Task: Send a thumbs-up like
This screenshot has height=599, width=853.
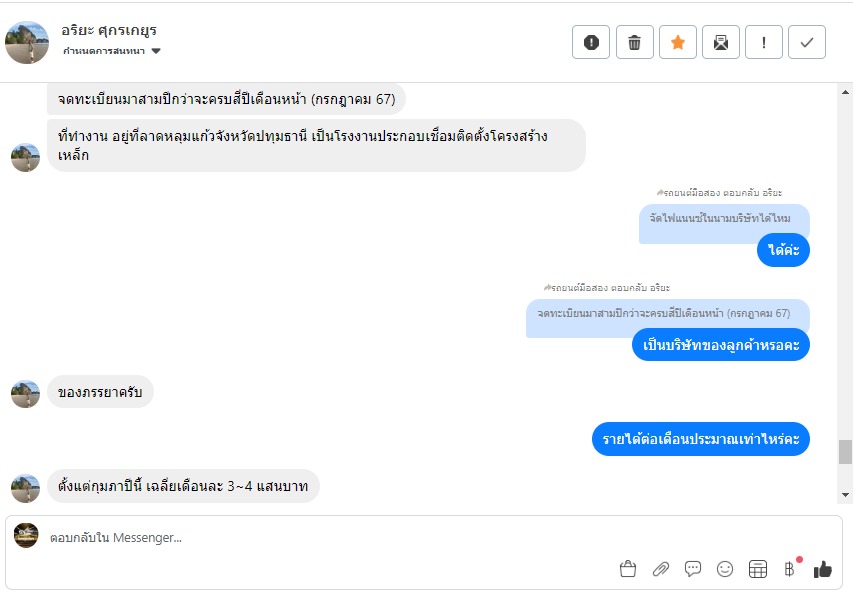Action: (x=823, y=569)
